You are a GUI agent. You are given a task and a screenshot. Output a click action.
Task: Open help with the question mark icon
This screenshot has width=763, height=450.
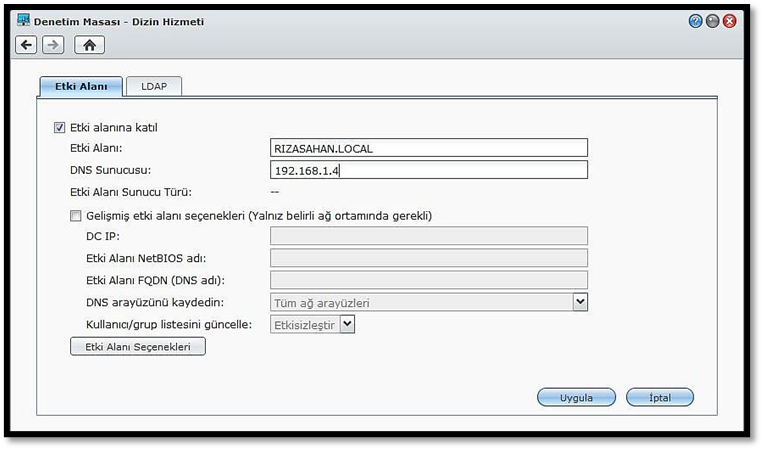[x=695, y=21]
